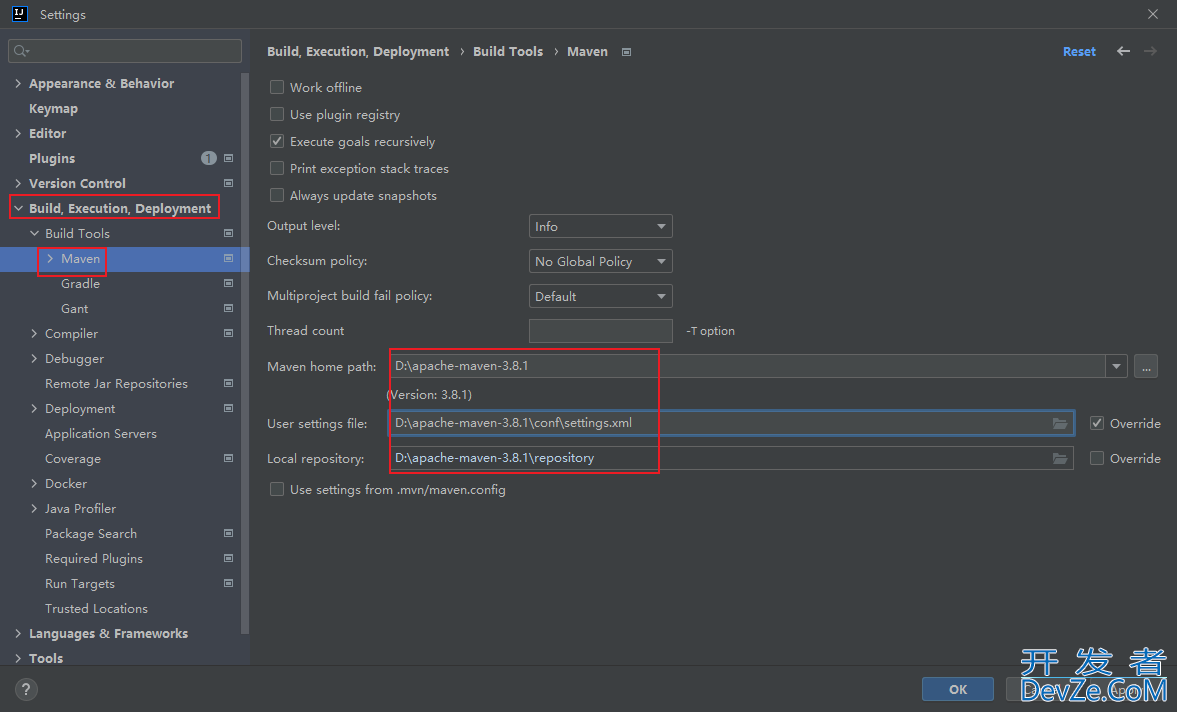The width and height of the screenshot is (1177, 712).
Task: Click the settings tree vertical scrollbar
Action: [245, 353]
